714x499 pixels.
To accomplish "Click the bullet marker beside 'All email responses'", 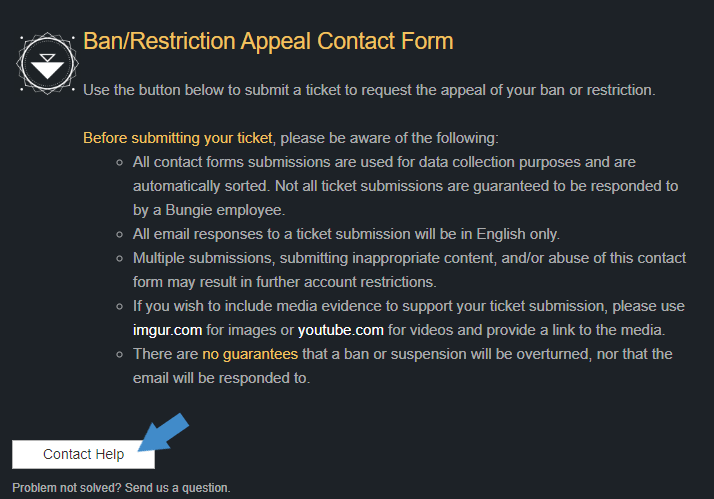I will (120, 234).
